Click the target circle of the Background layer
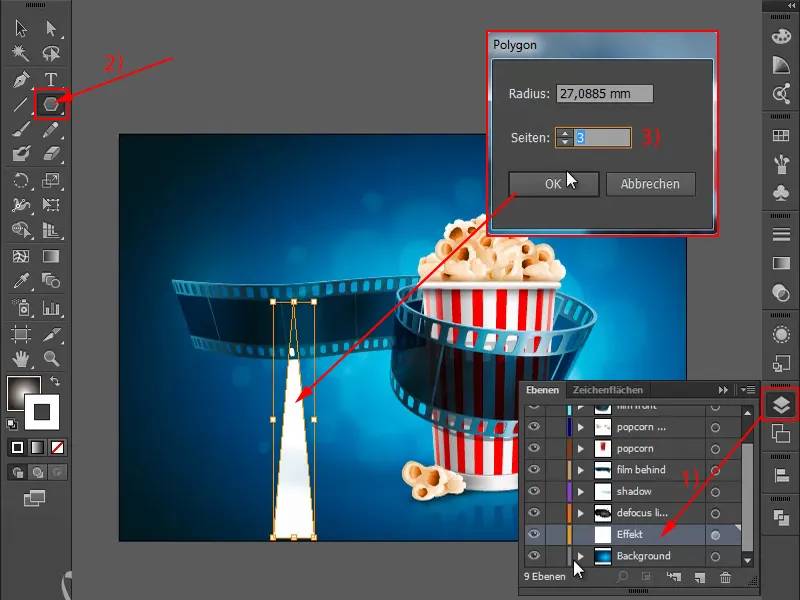The image size is (800, 600). tap(715, 556)
